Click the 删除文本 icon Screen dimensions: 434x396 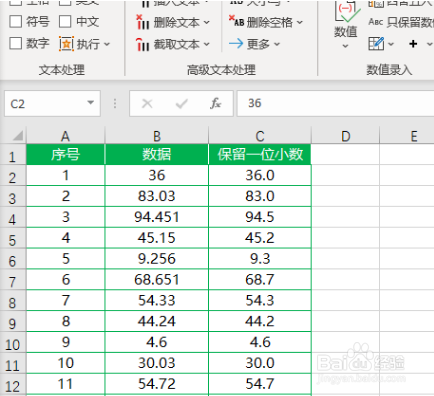pos(142,22)
